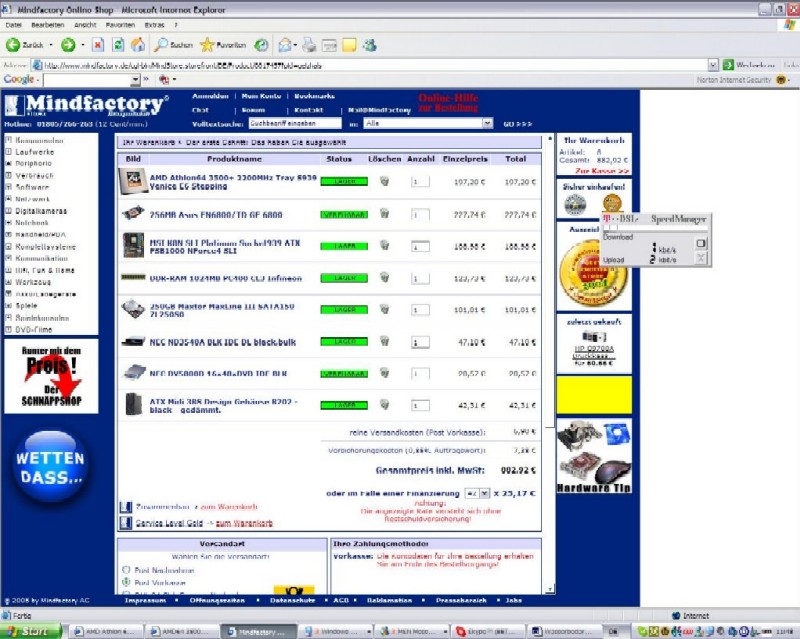Open the financing months dropdown
Viewport: 800px width, 639px height.
[484, 493]
